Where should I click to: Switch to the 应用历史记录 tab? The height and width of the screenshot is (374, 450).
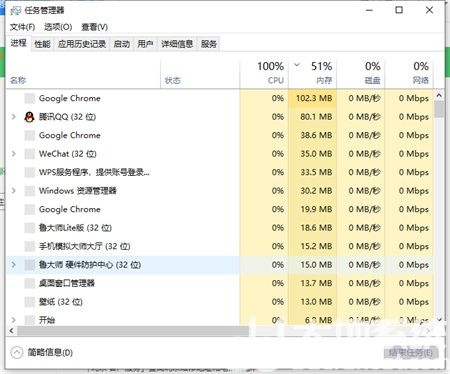click(x=82, y=44)
